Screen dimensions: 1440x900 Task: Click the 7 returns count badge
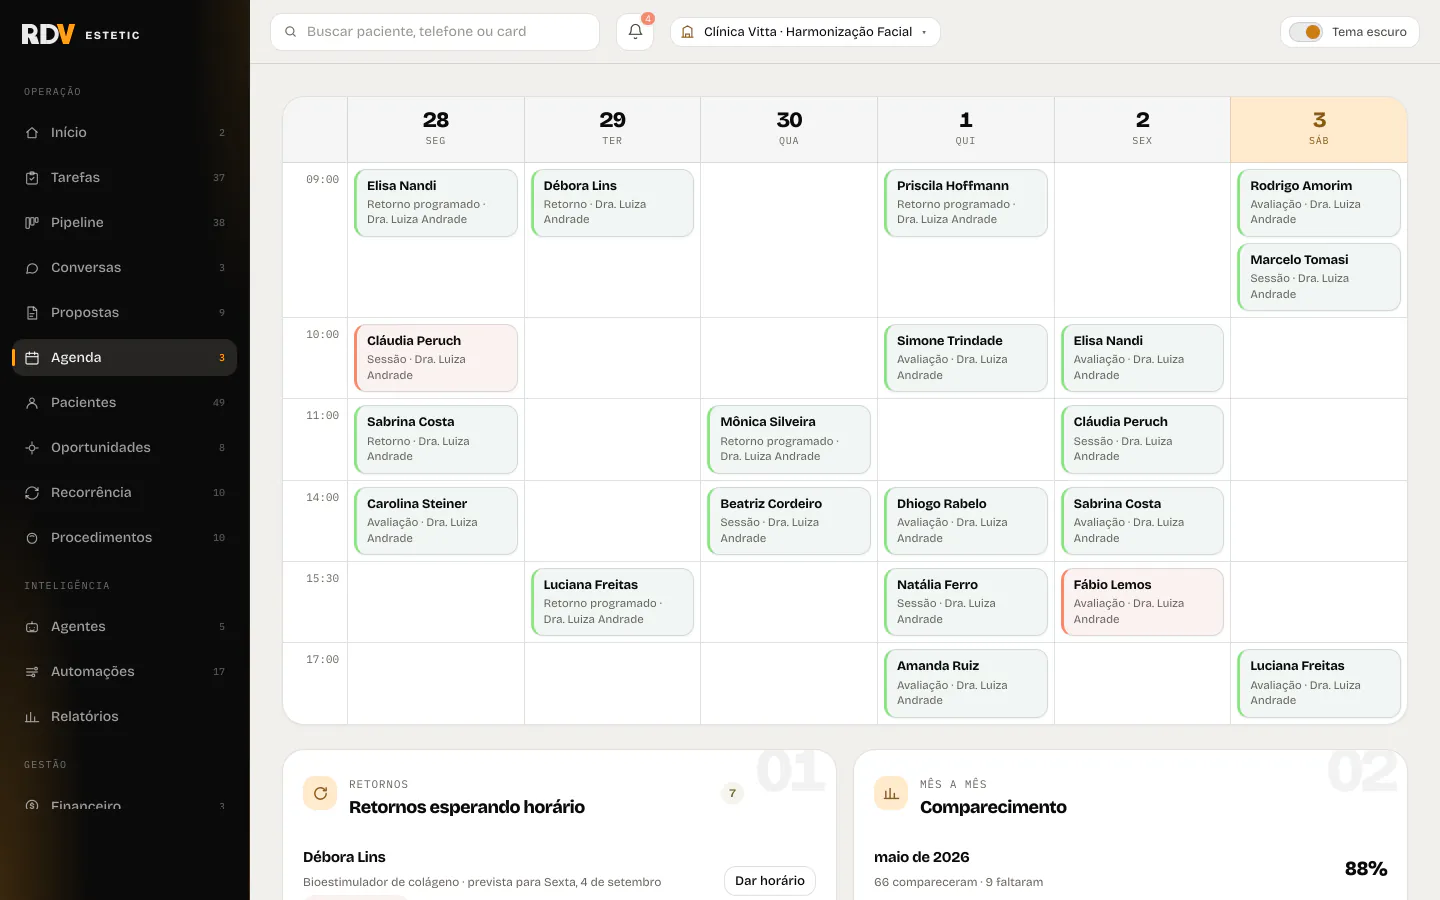tap(732, 794)
